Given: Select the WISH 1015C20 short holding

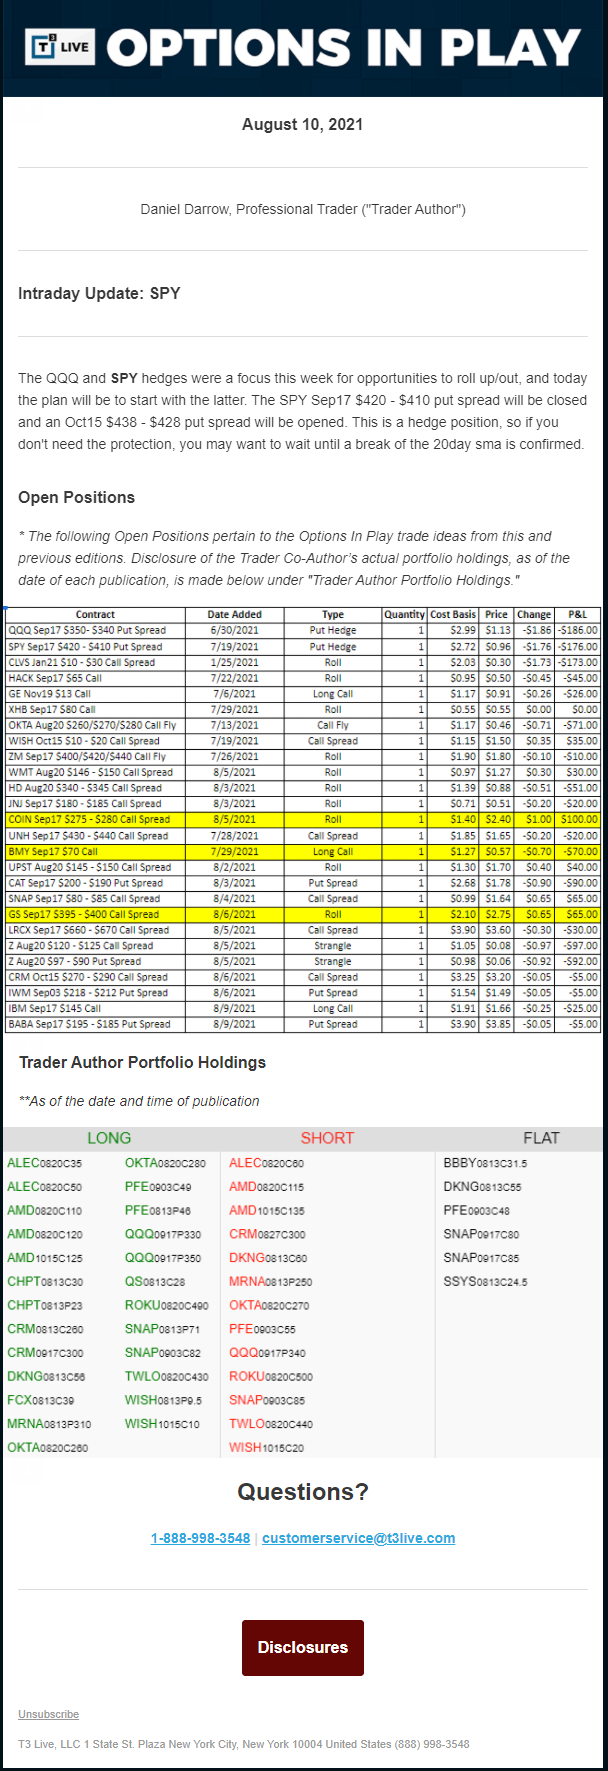Looking at the screenshot, I should (266, 1447).
